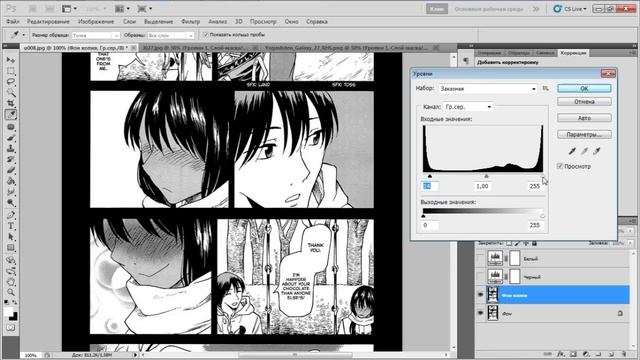Viewport: 640px width, 360px height.
Task: Open the Набор preset dropdown
Action: (x=488, y=89)
